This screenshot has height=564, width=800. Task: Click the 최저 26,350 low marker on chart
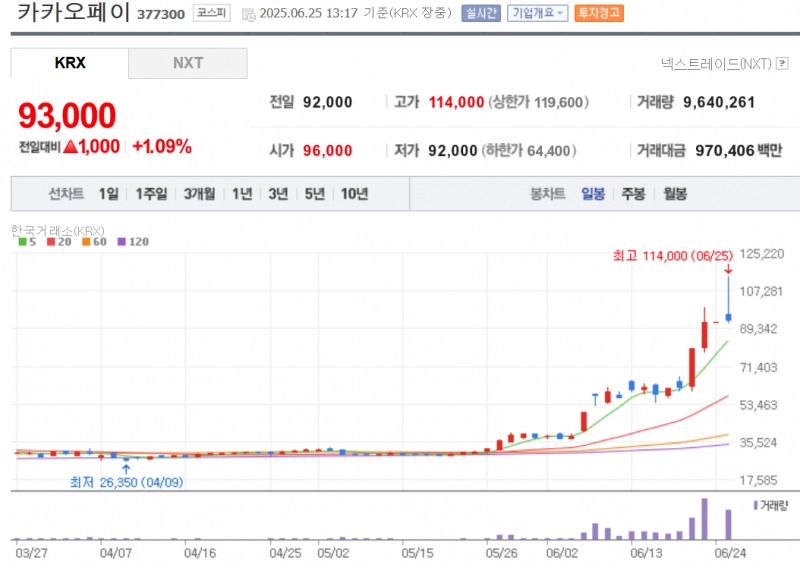126,482
